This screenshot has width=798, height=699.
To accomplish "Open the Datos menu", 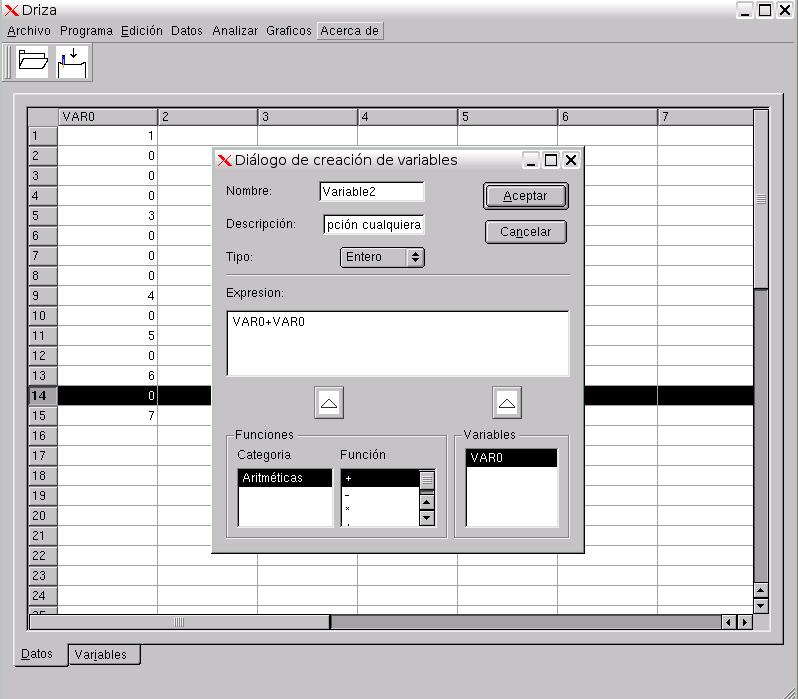I will click(x=187, y=31).
